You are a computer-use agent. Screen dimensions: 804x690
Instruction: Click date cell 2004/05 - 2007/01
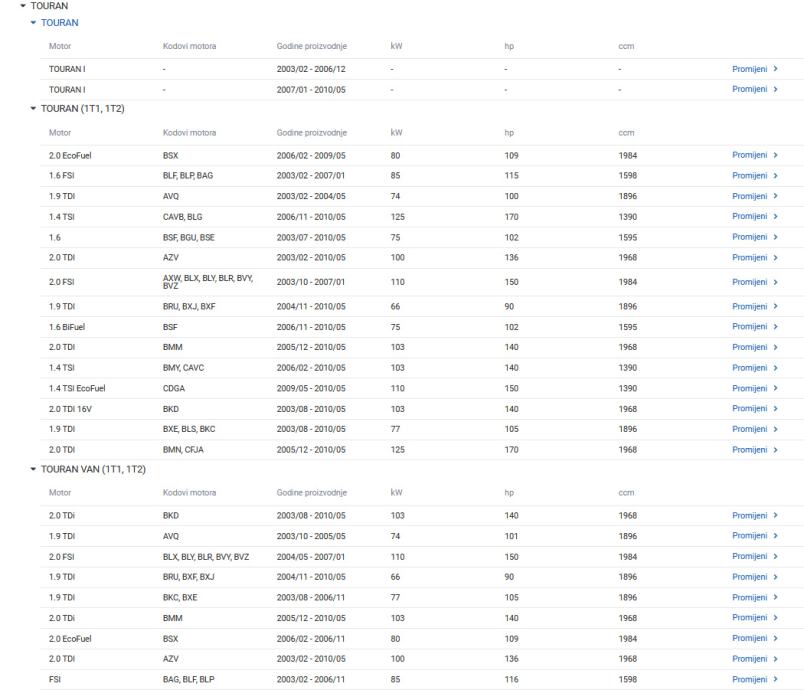coord(311,557)
